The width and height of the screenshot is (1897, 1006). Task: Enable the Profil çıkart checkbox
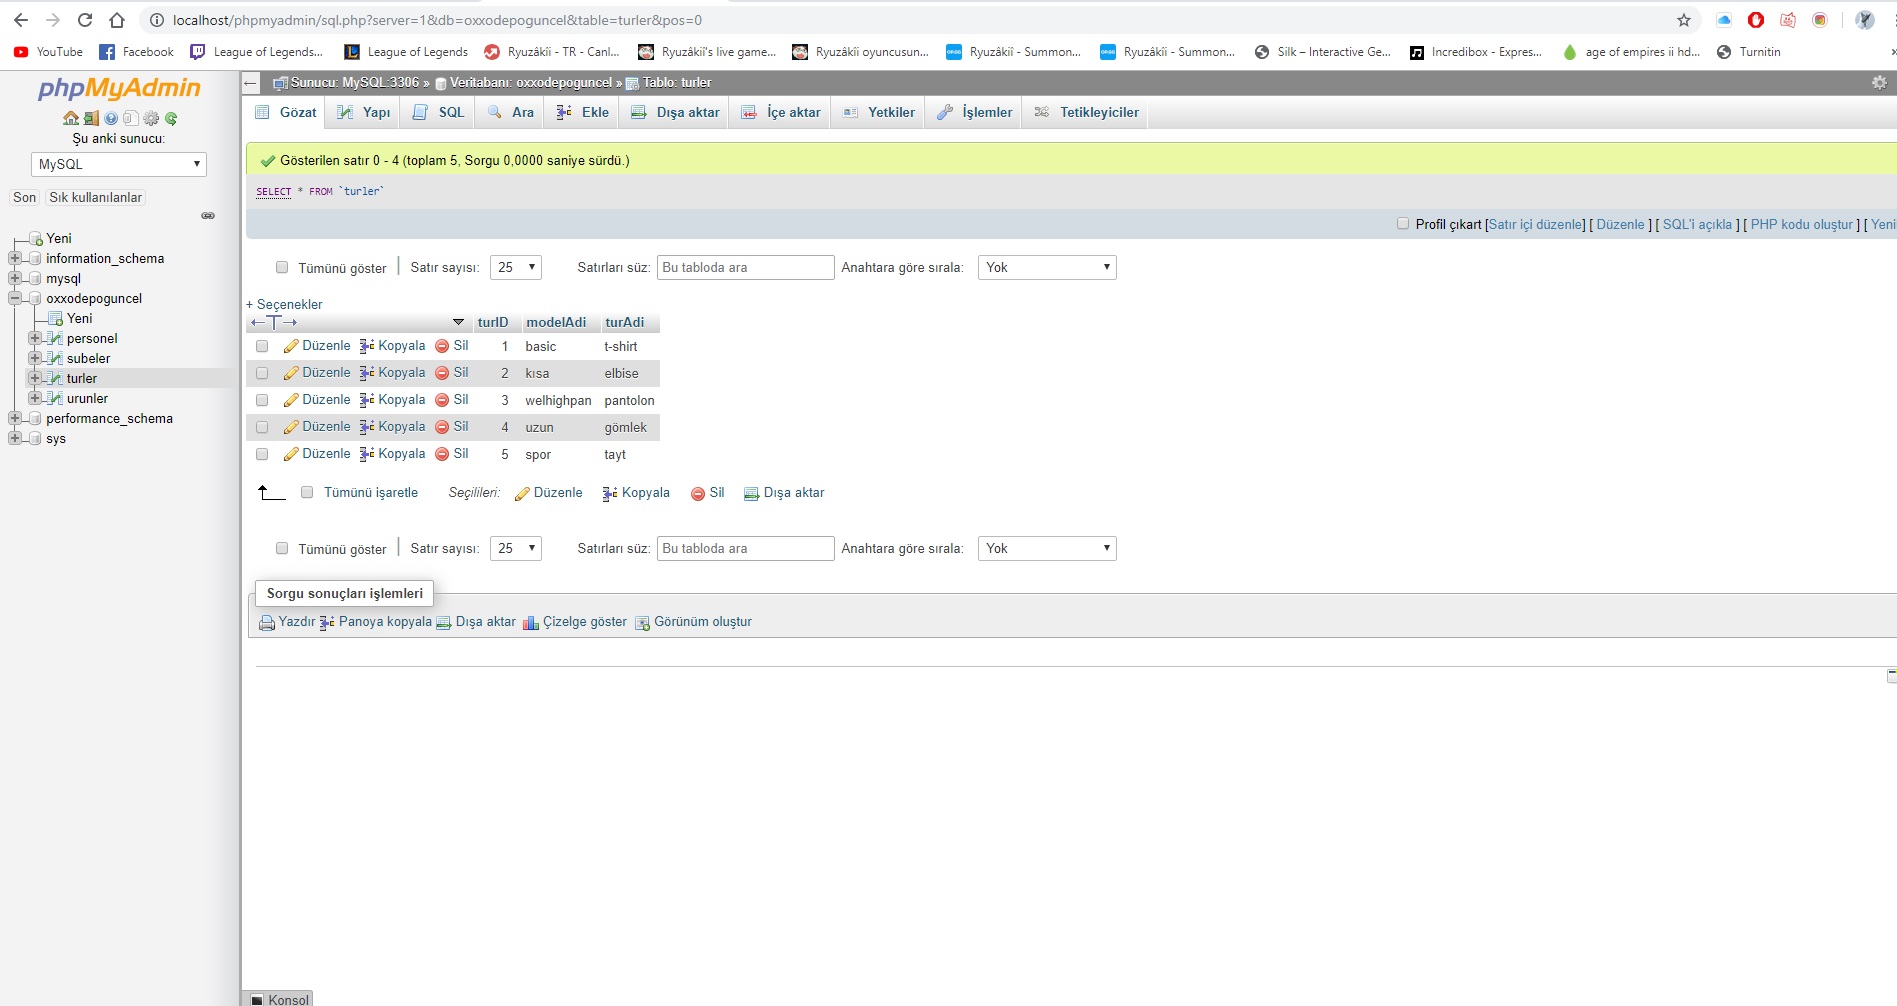point(1403,224)
